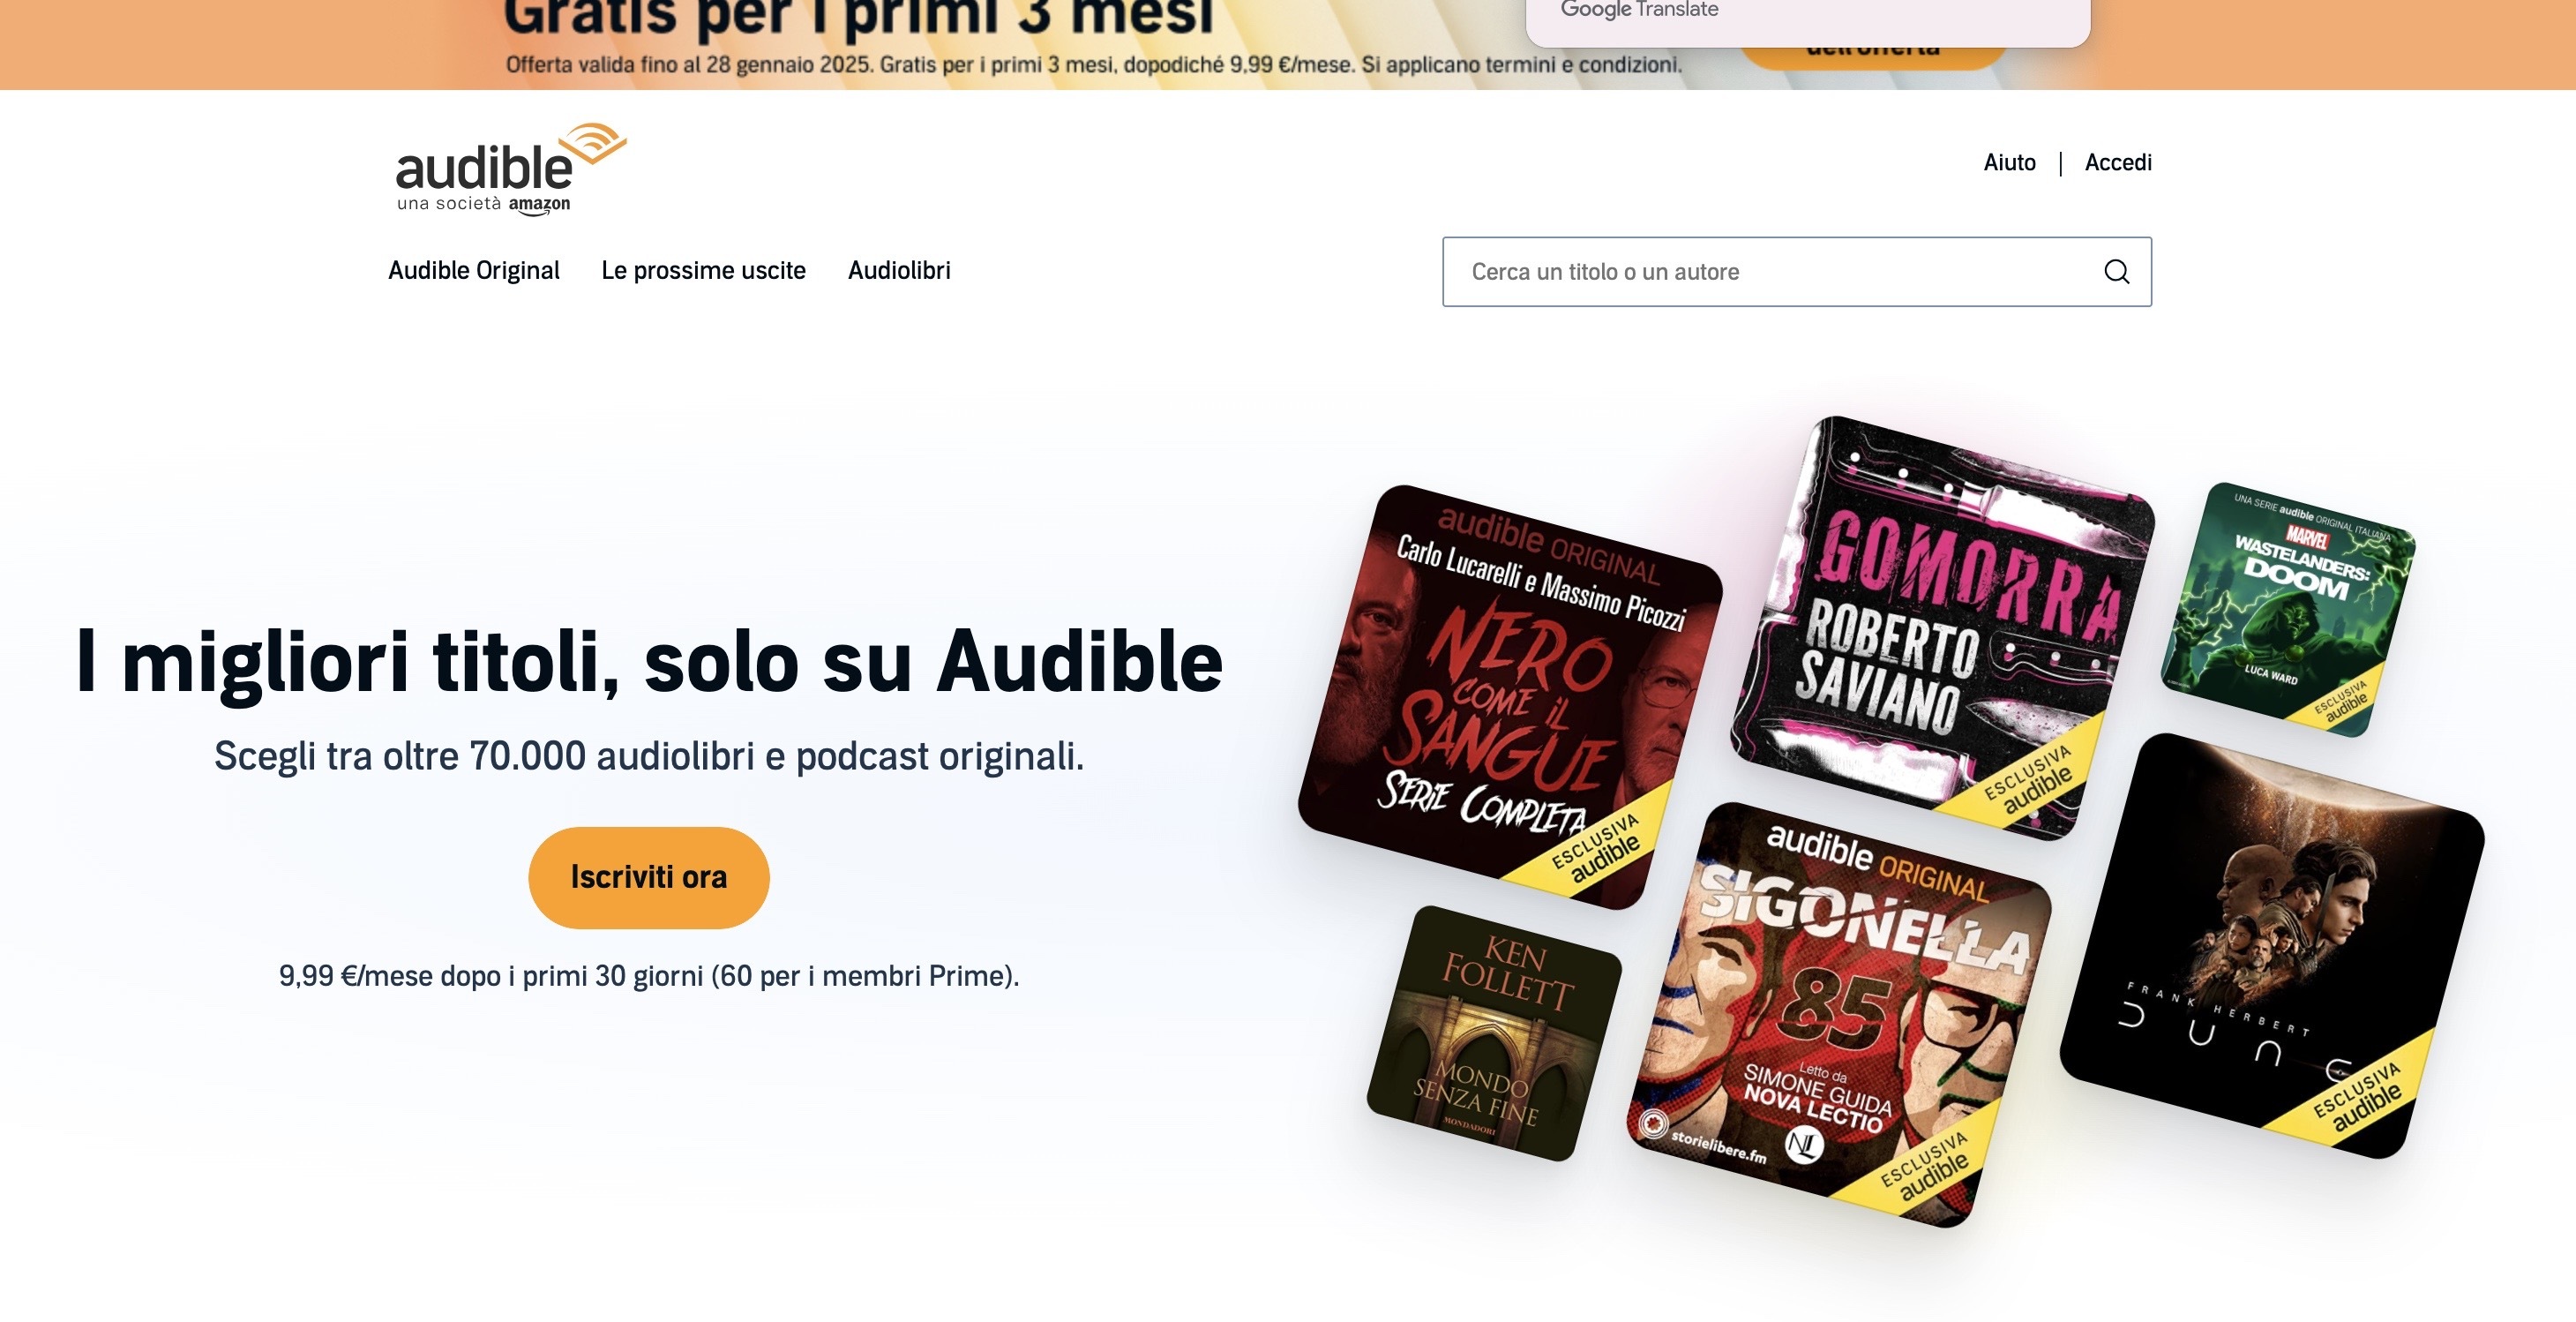Click Accedi to sign in
Viewport: 2576px width, 1322px height.
coord(2118,162)
